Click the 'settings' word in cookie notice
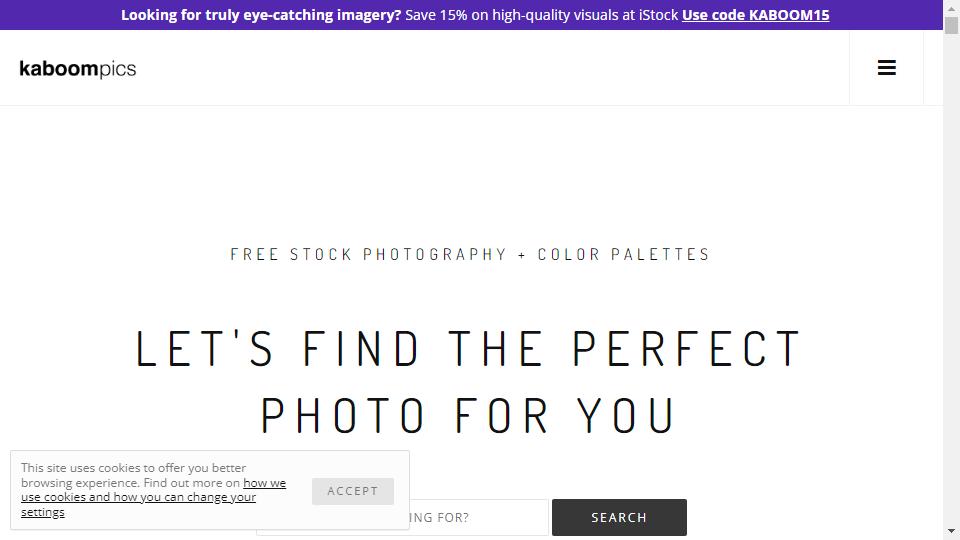The width and height of the screenshot is (960, 540). tap(42, 512)
